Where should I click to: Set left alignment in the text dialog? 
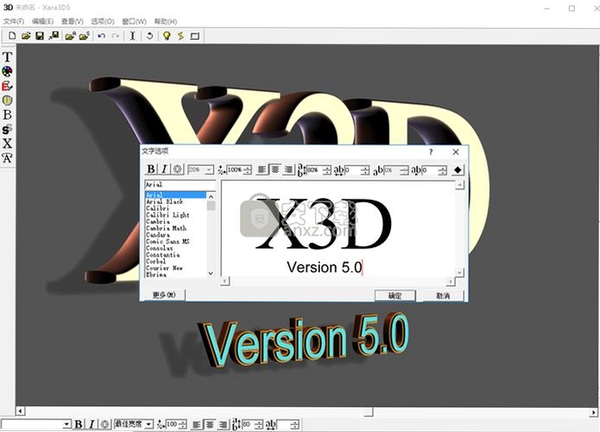click(261, 169)
